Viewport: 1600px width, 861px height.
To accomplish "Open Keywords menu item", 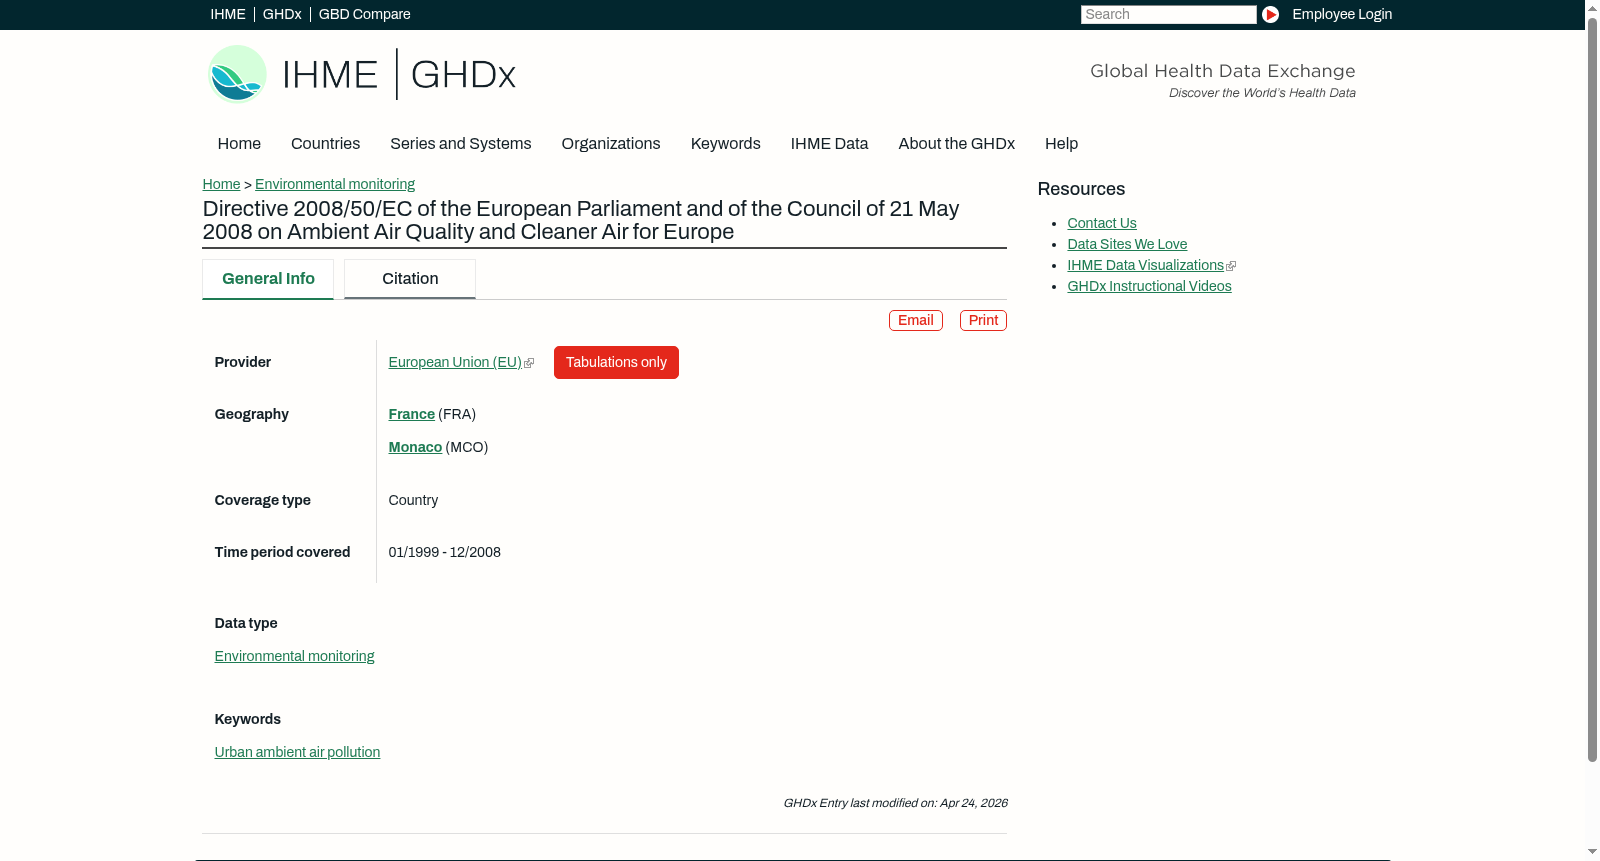I will click(x=726, y=144).
